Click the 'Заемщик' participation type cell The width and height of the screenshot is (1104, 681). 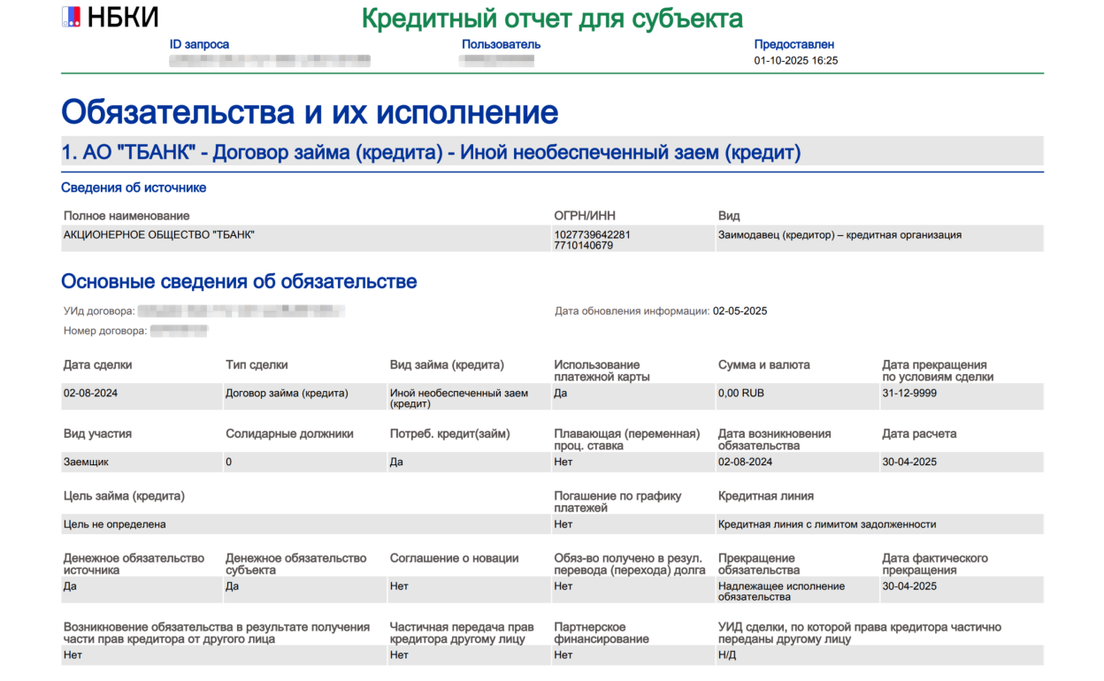(x=86, y=462)
